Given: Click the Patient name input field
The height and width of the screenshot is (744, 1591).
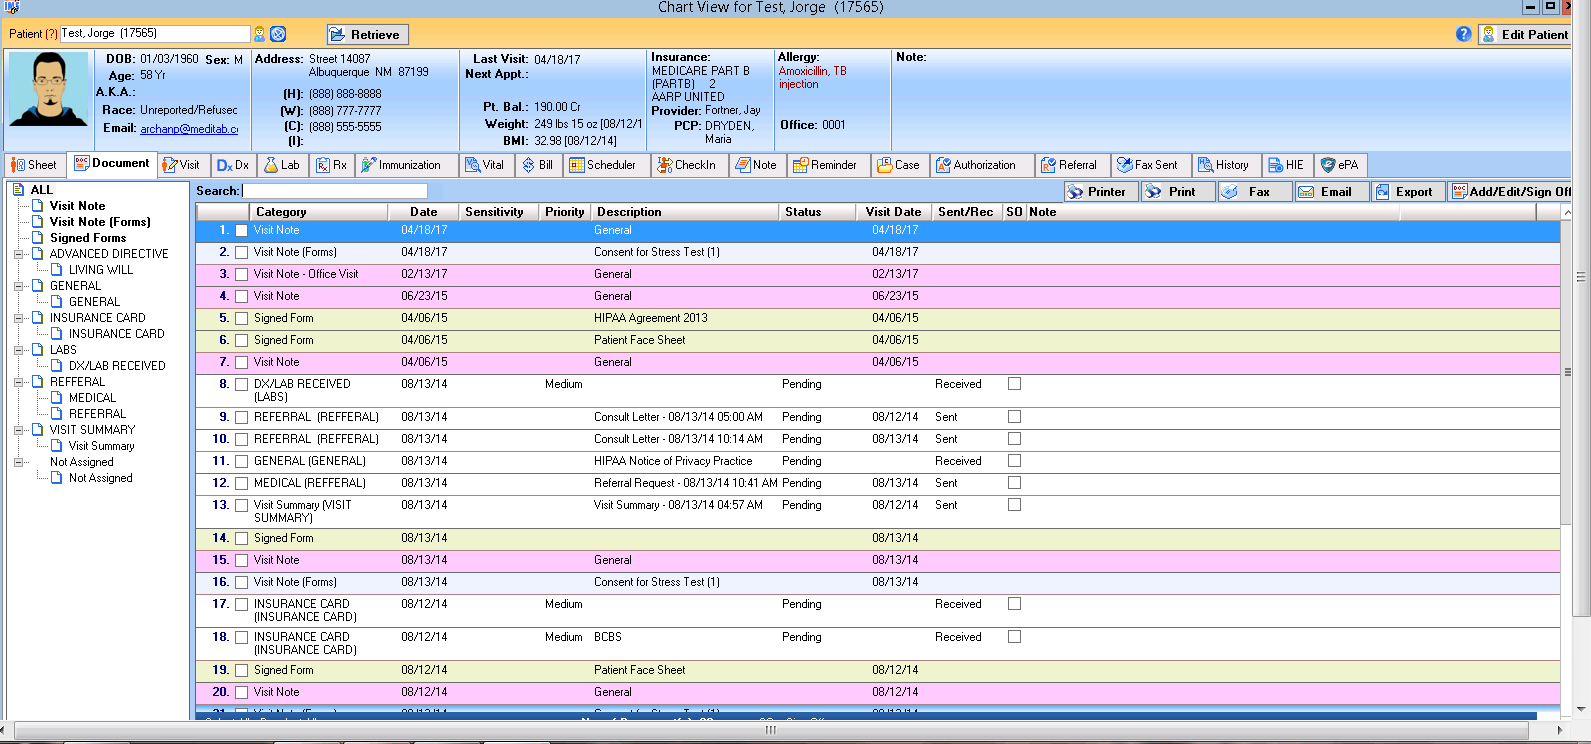Looking at the screenshot, I should [155, 34].
